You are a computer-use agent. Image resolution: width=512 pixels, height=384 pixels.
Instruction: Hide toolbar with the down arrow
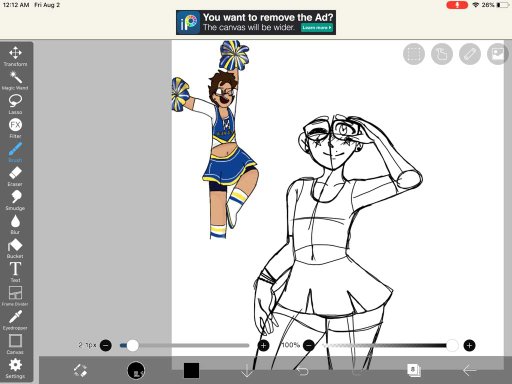(247, 370)
